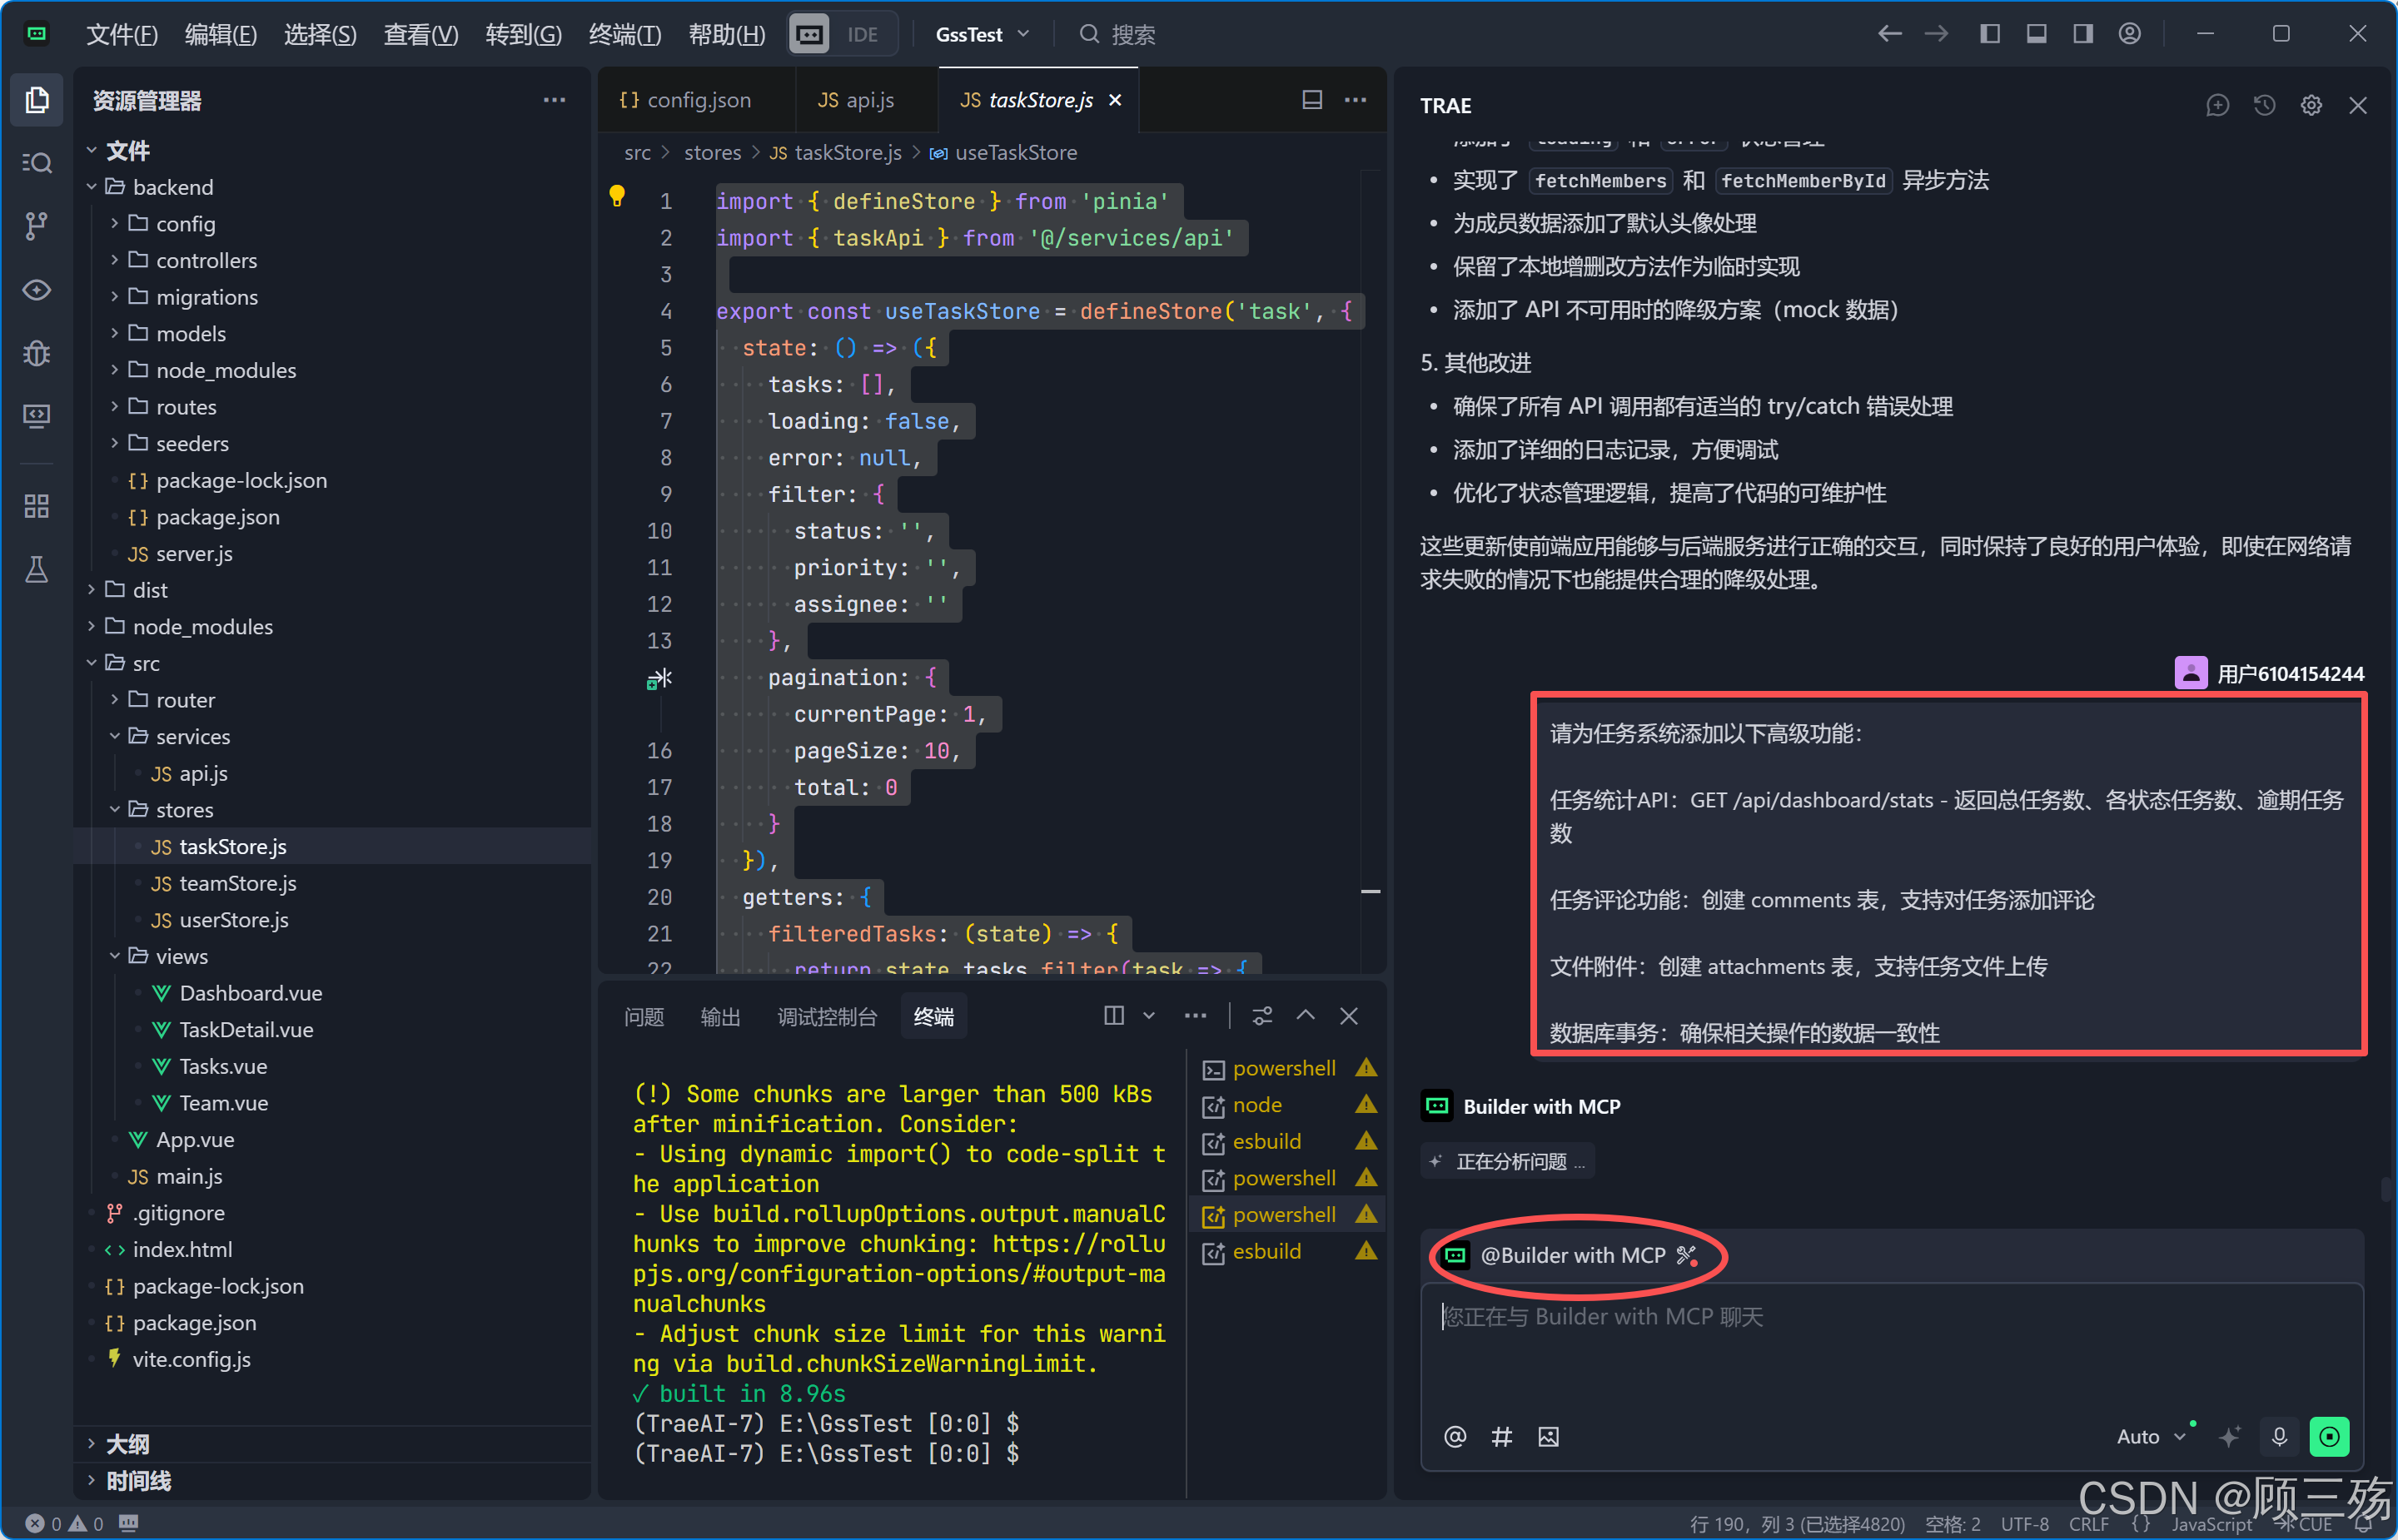This screenshot has width=2398, height=1540.
Task: Open the Source Control sidebar icon
Action: click(x=37, y=226)
